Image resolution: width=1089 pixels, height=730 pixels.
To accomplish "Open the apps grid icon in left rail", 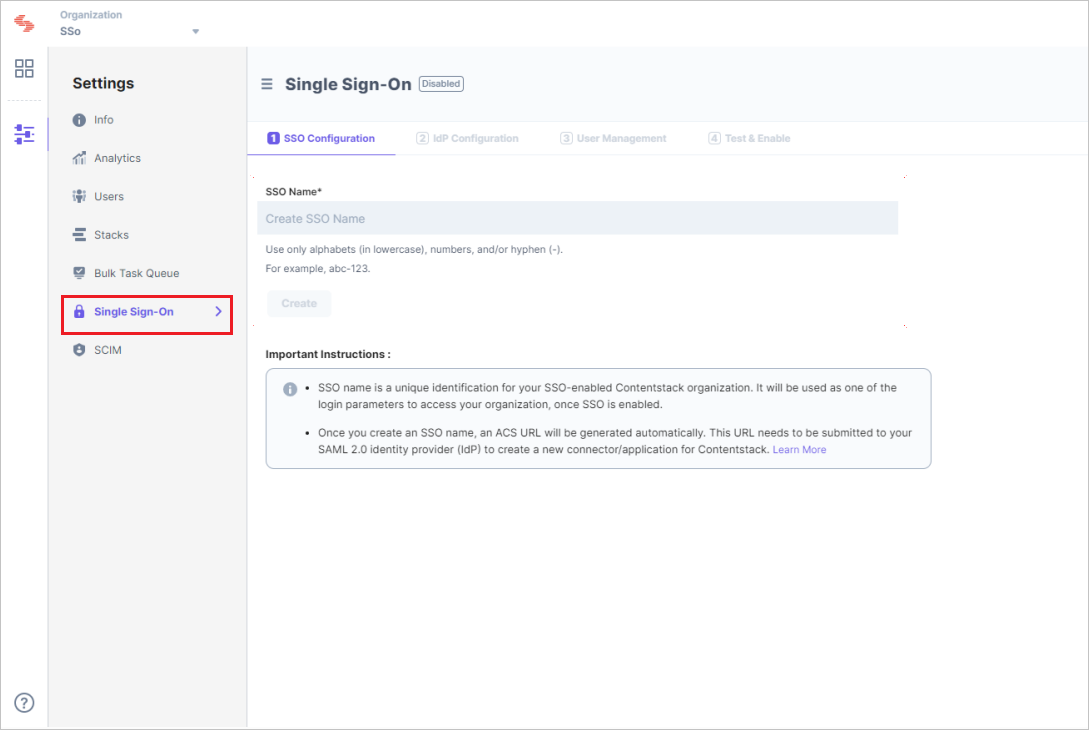I will pos(23,68).
